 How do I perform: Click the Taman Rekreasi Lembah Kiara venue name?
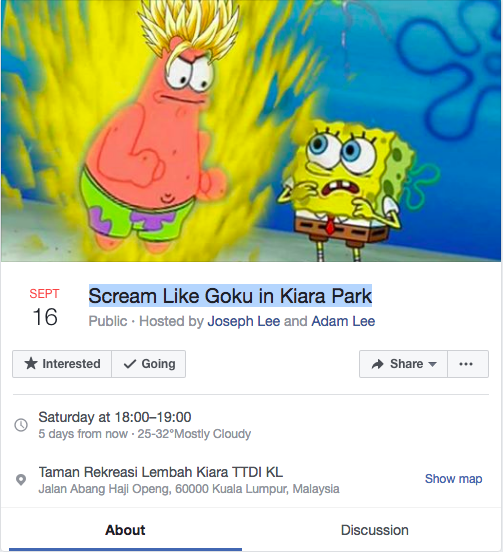(x=161, y=472)
